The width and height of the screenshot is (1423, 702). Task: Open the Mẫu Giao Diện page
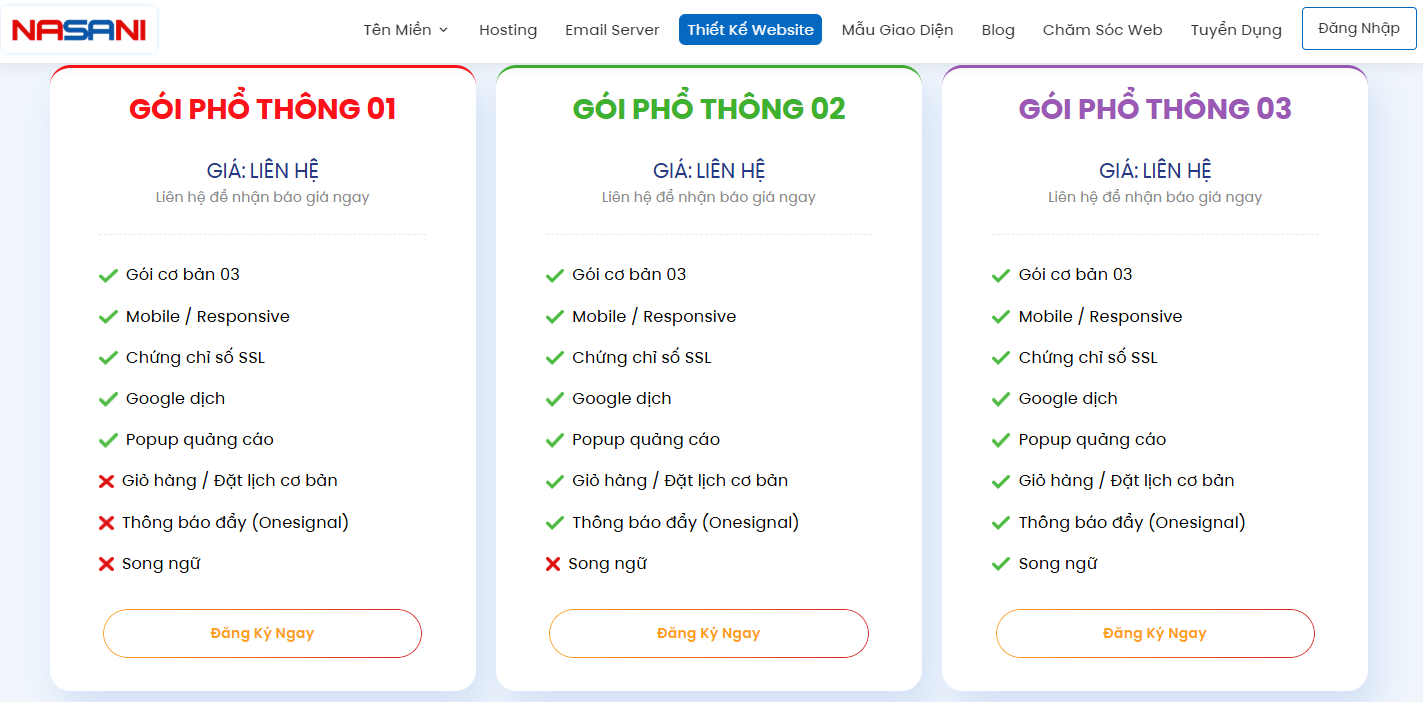[x=897, y=30]
